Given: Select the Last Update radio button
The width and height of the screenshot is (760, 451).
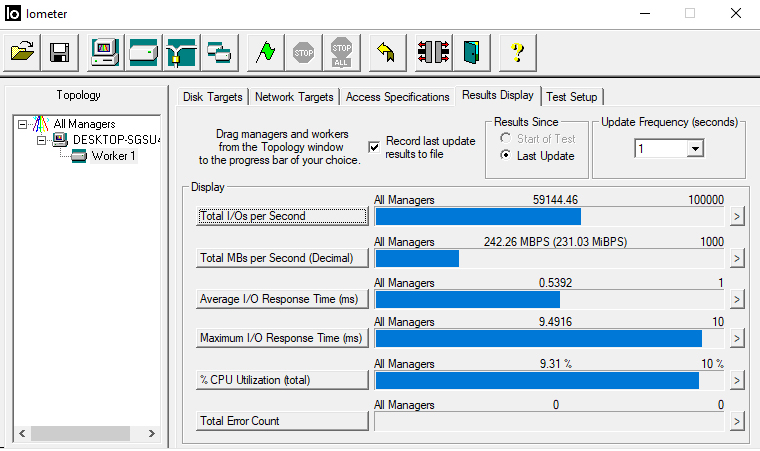Looking at the screenshot, I should [506, 156].
